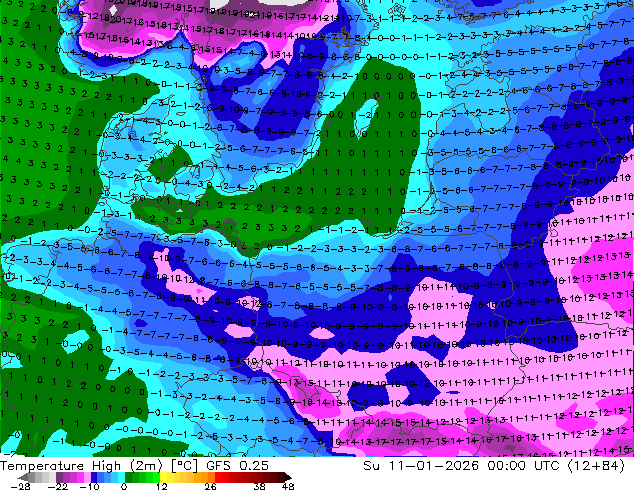This screenshot has height=490, width=634.
Task: Click the dark blue segment of the legend
Action: pos(94,477)
